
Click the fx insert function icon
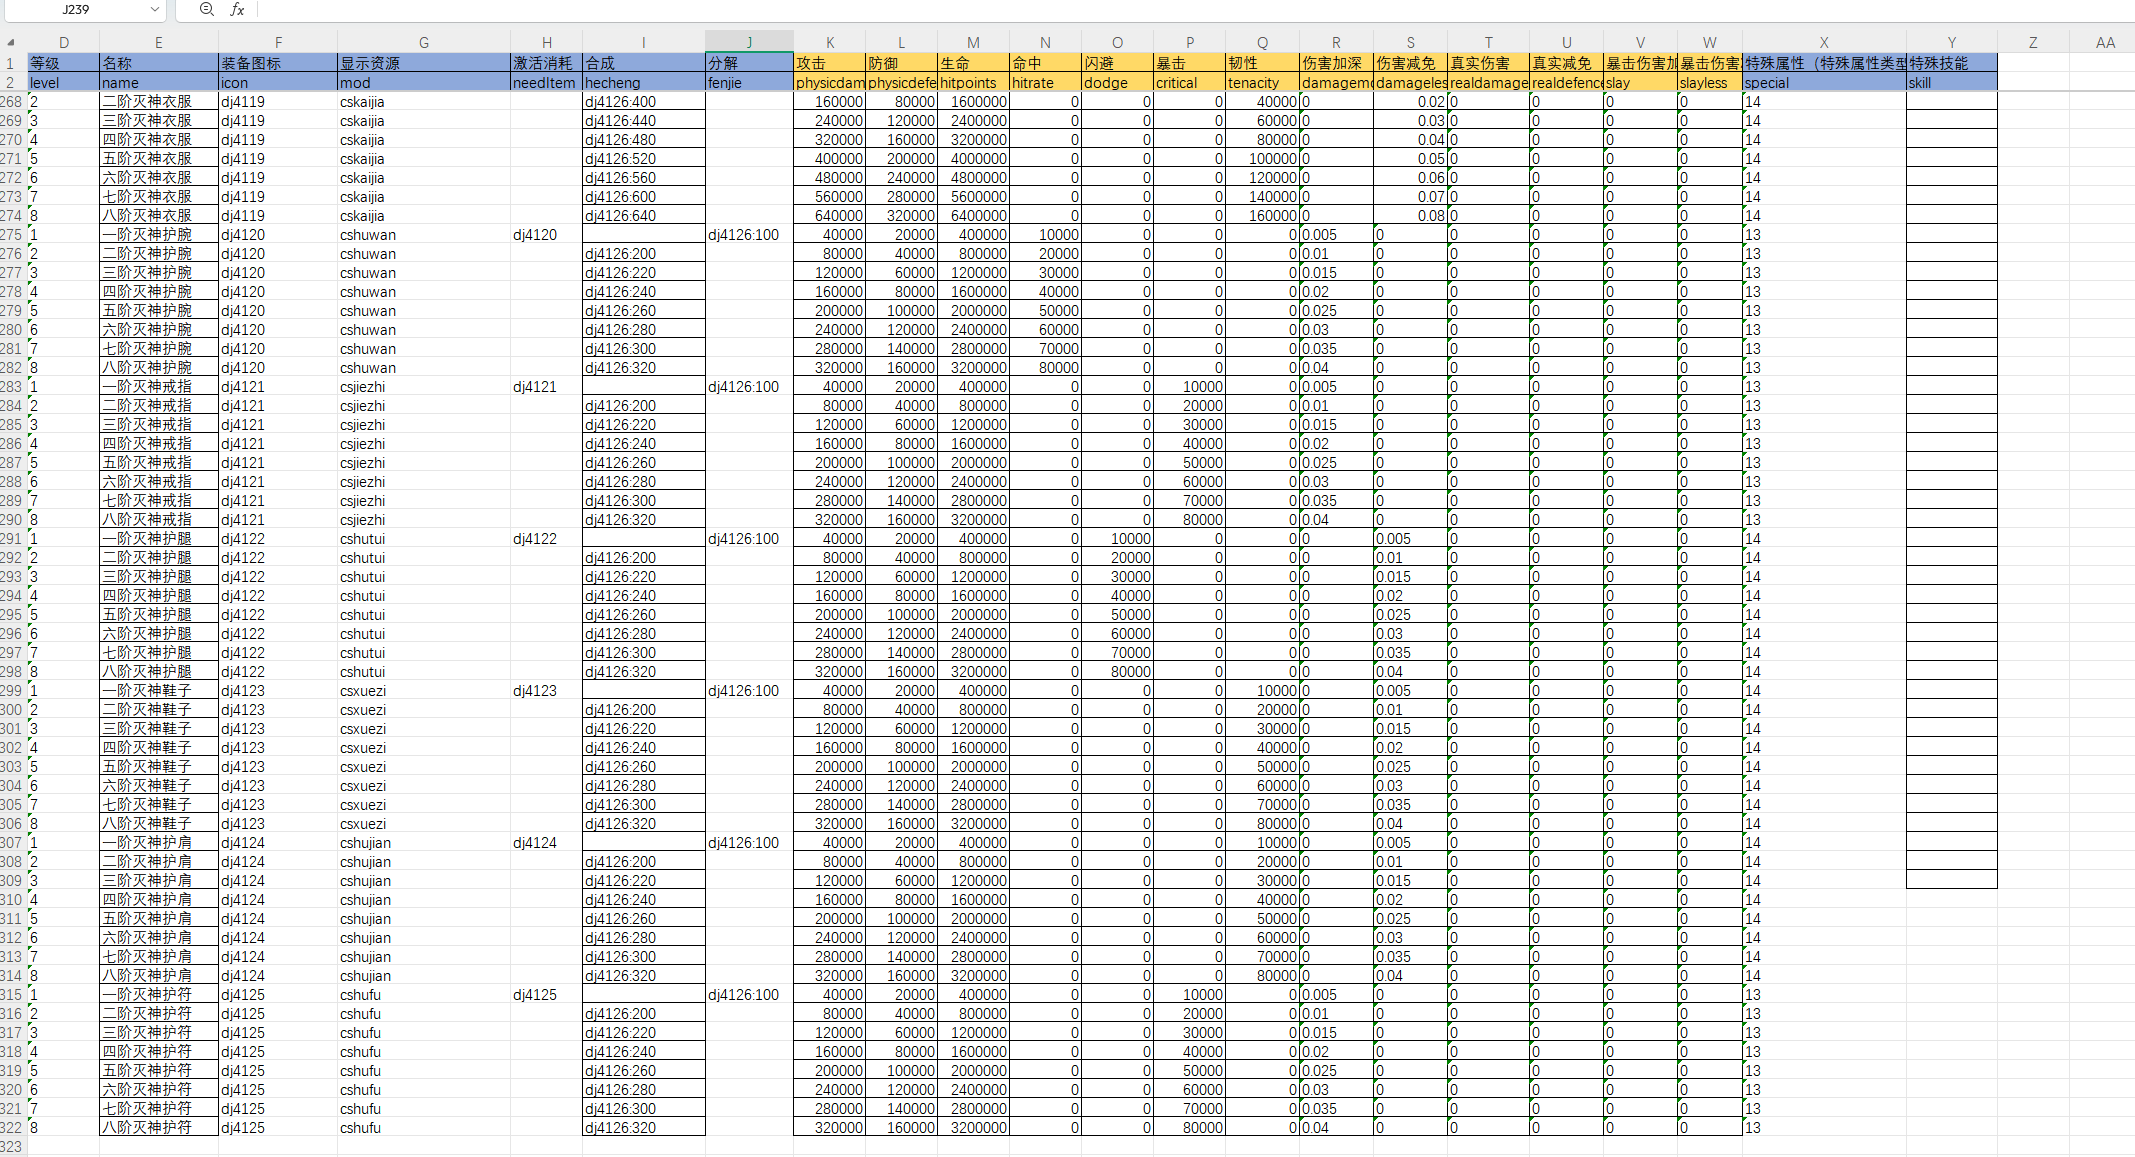tap(237, 9)
